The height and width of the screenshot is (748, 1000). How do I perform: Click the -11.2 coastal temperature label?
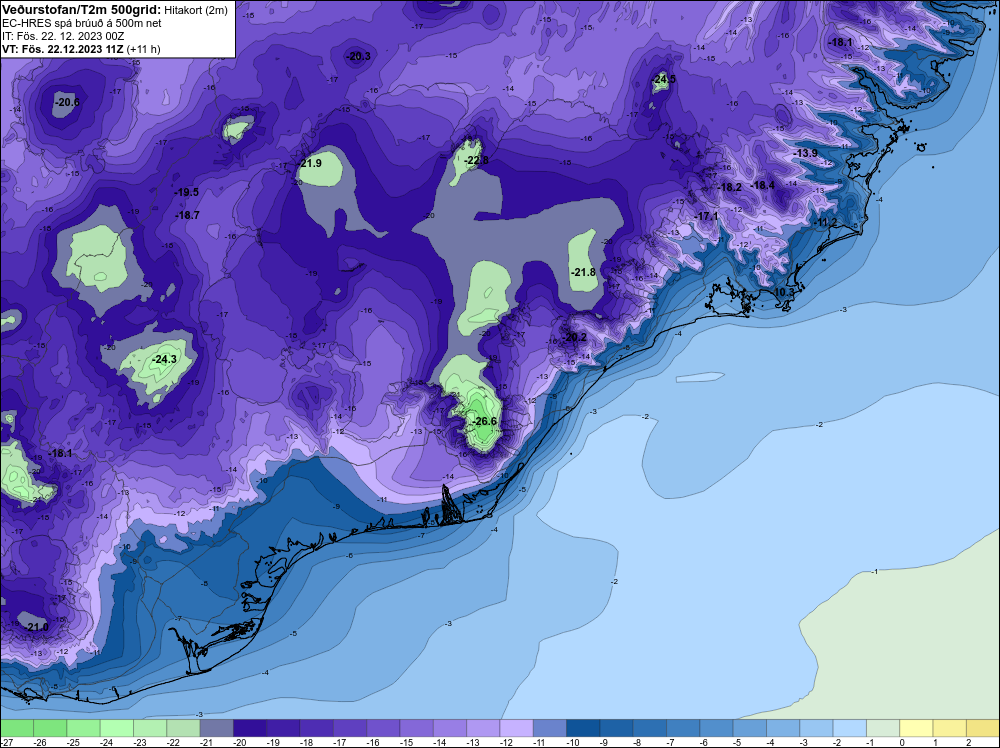(x=825, y=222)
